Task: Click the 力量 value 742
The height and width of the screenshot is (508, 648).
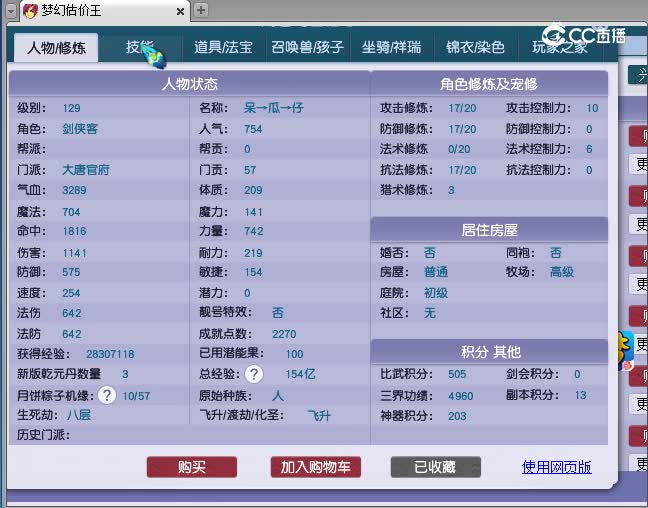Action: 253,231
